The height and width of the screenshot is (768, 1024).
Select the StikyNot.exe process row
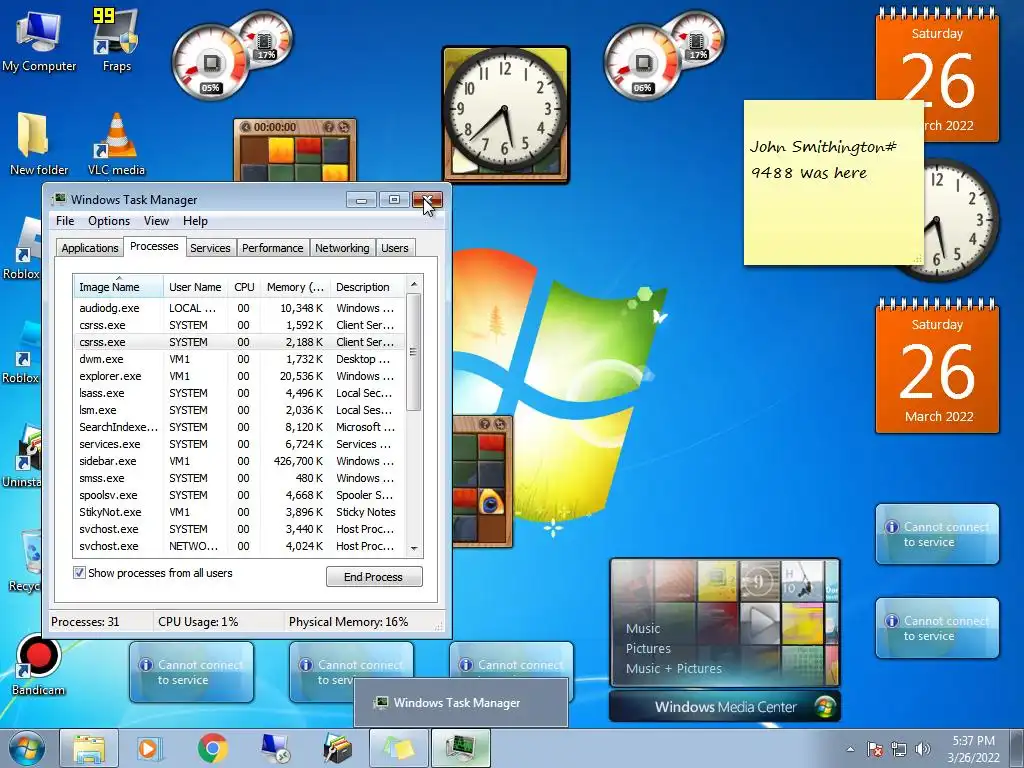[x=238, y=511]
